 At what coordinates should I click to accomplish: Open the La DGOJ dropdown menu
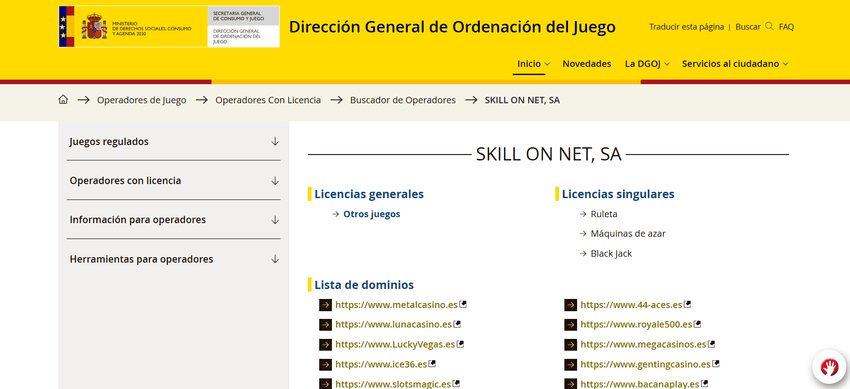(x=647, y=64)
